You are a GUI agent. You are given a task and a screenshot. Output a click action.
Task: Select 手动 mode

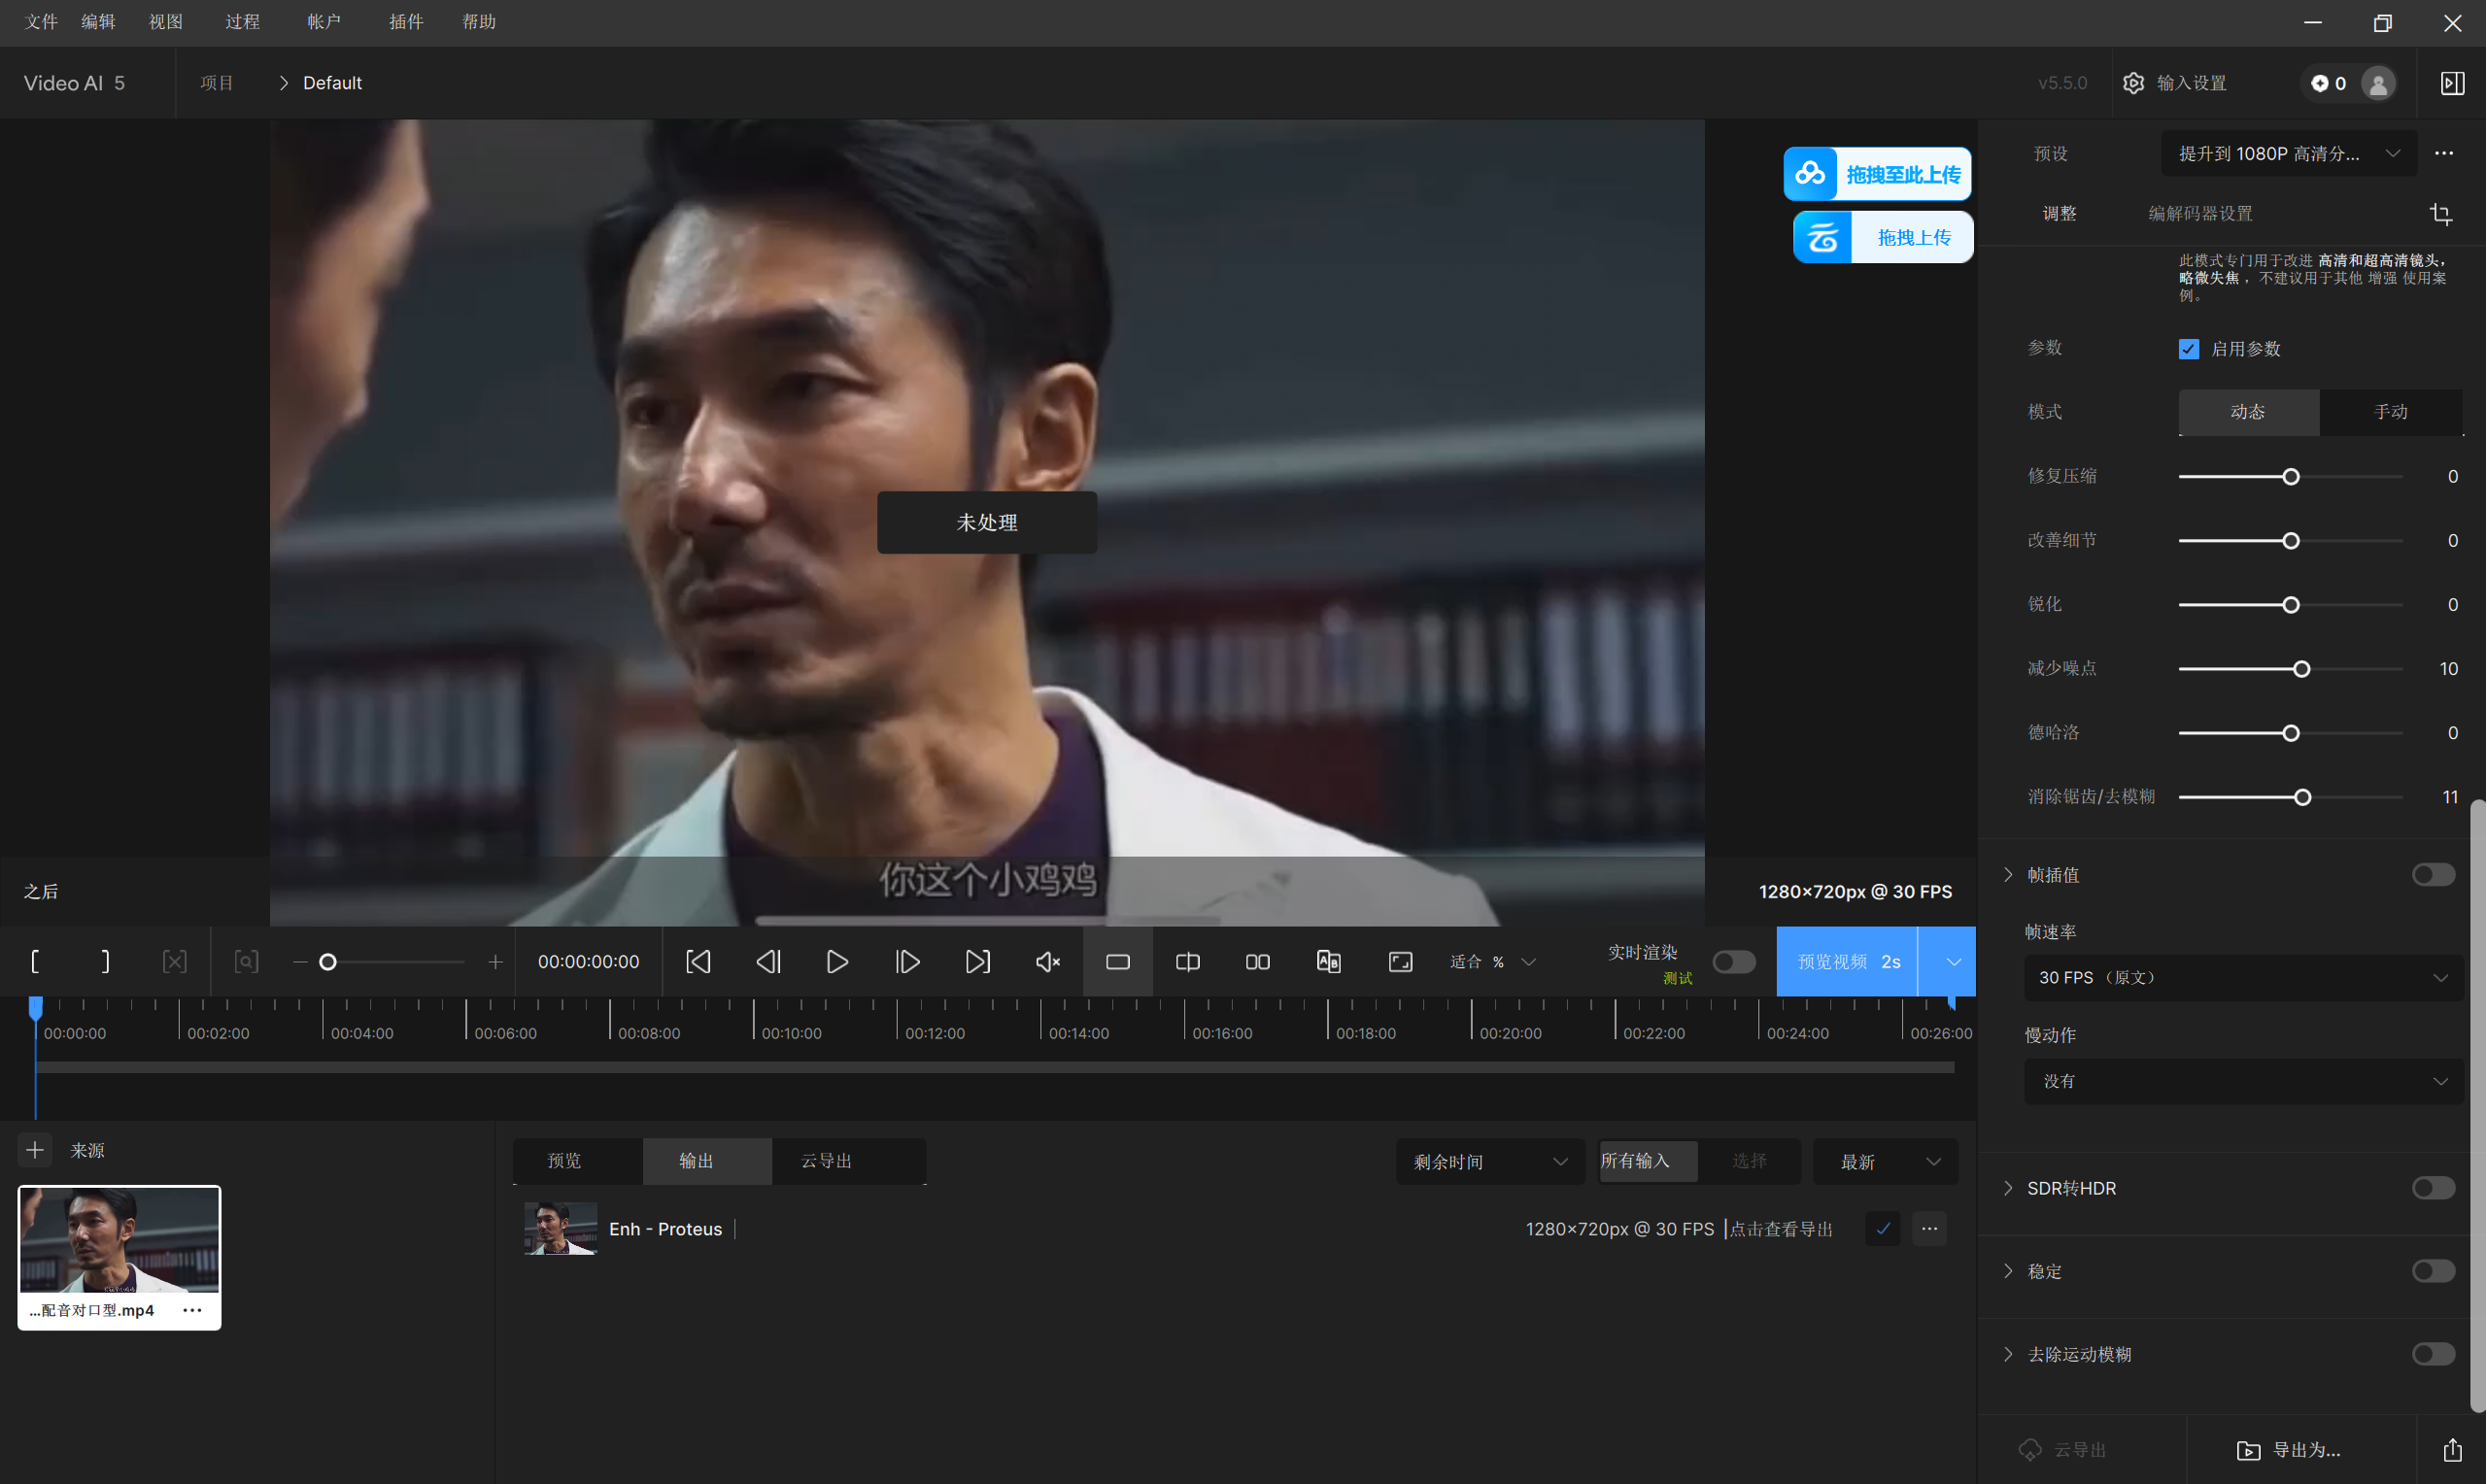tap(2391, 412)
